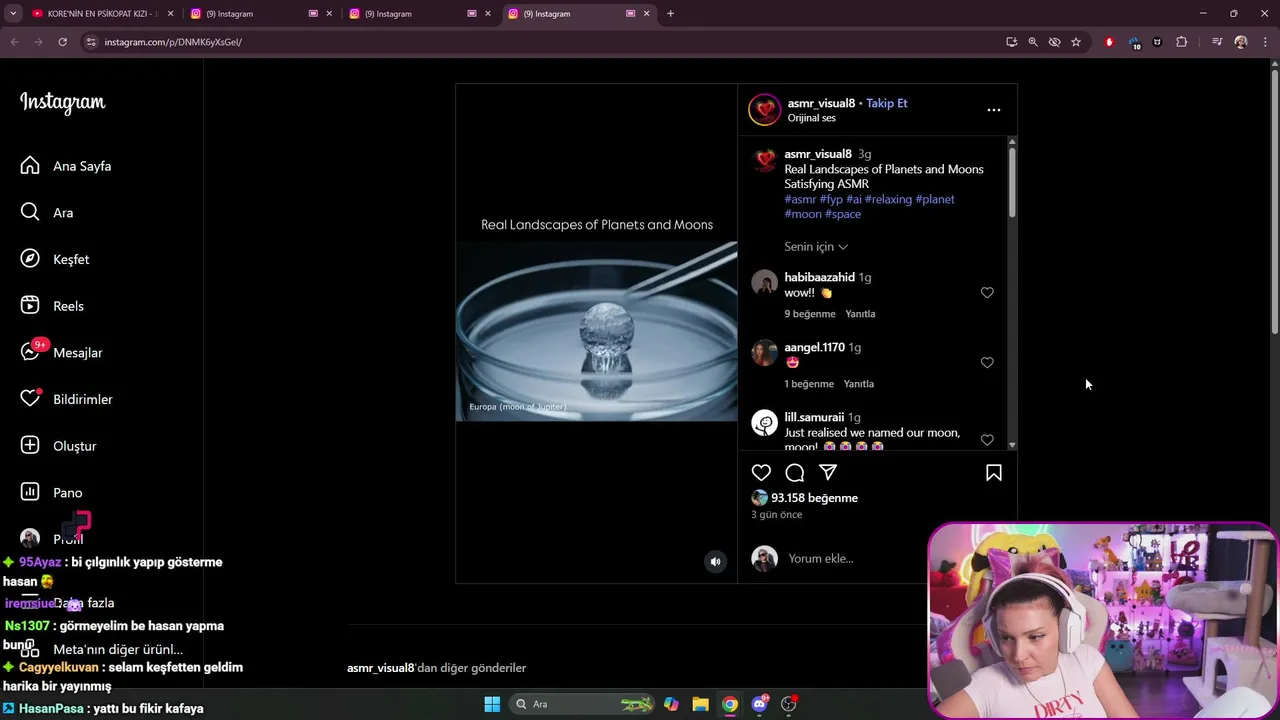Open the tab search dropdown arrow

click(x=13, y=14)
